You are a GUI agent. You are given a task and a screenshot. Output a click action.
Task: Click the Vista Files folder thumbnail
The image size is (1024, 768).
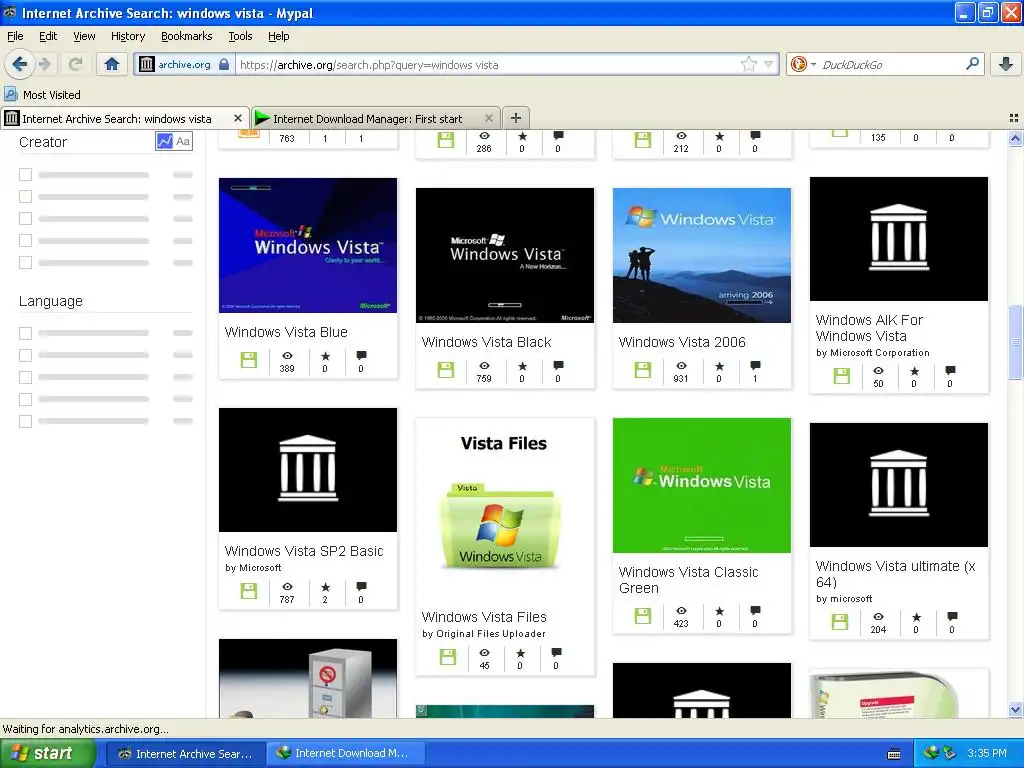[505, 509]
